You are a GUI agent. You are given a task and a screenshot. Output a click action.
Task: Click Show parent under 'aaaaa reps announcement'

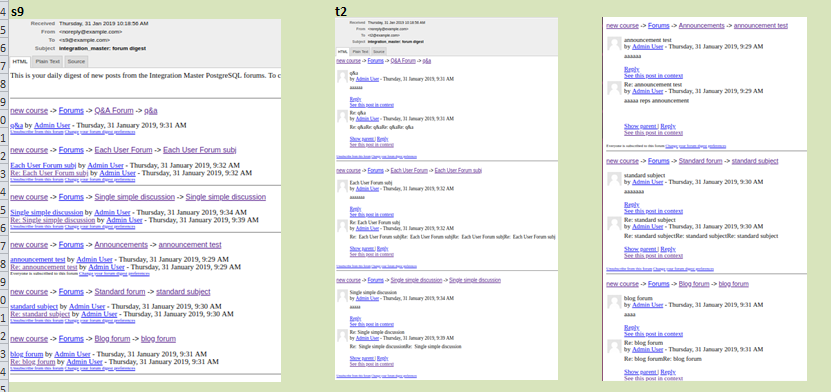[x=641, y=126]
